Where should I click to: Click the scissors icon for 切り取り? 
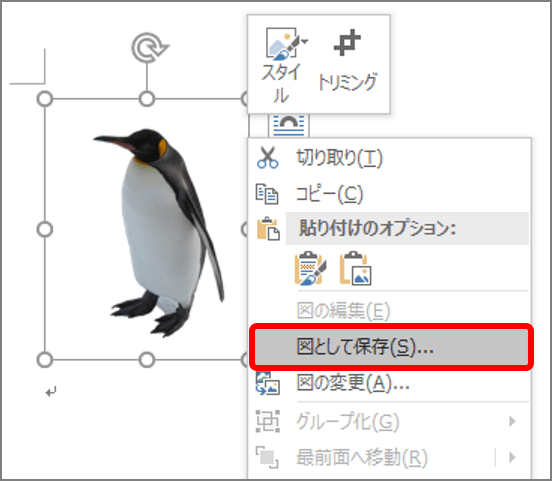click(x=268, y=157)
